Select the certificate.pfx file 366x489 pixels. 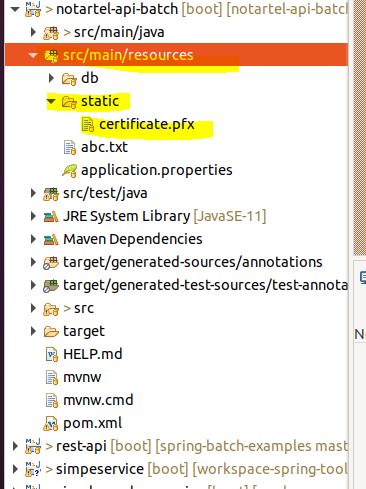147,124
